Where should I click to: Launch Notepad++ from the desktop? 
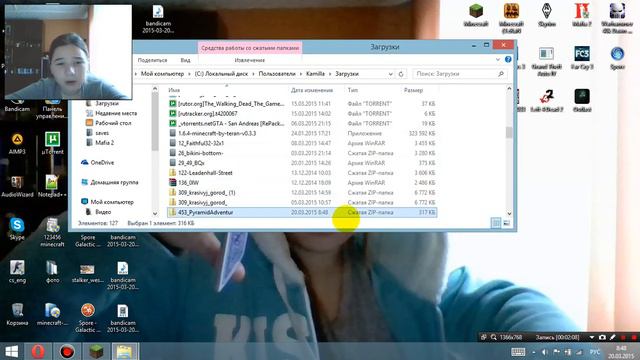pos(52,187)
